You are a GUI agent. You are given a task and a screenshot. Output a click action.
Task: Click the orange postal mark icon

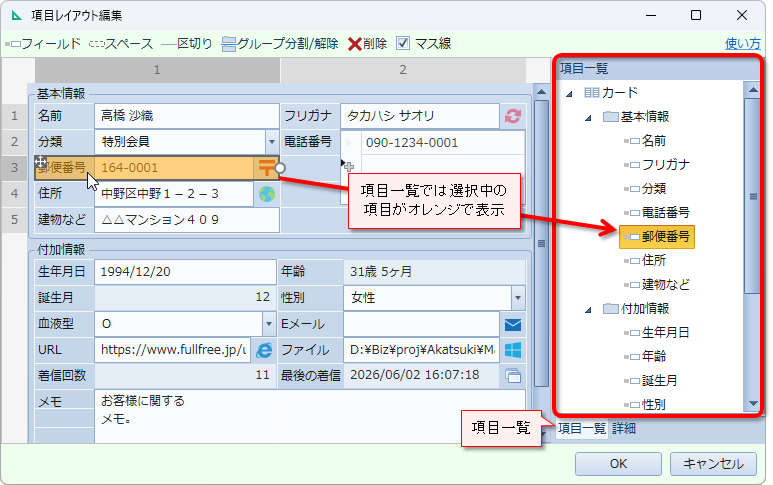coord(266,168)
